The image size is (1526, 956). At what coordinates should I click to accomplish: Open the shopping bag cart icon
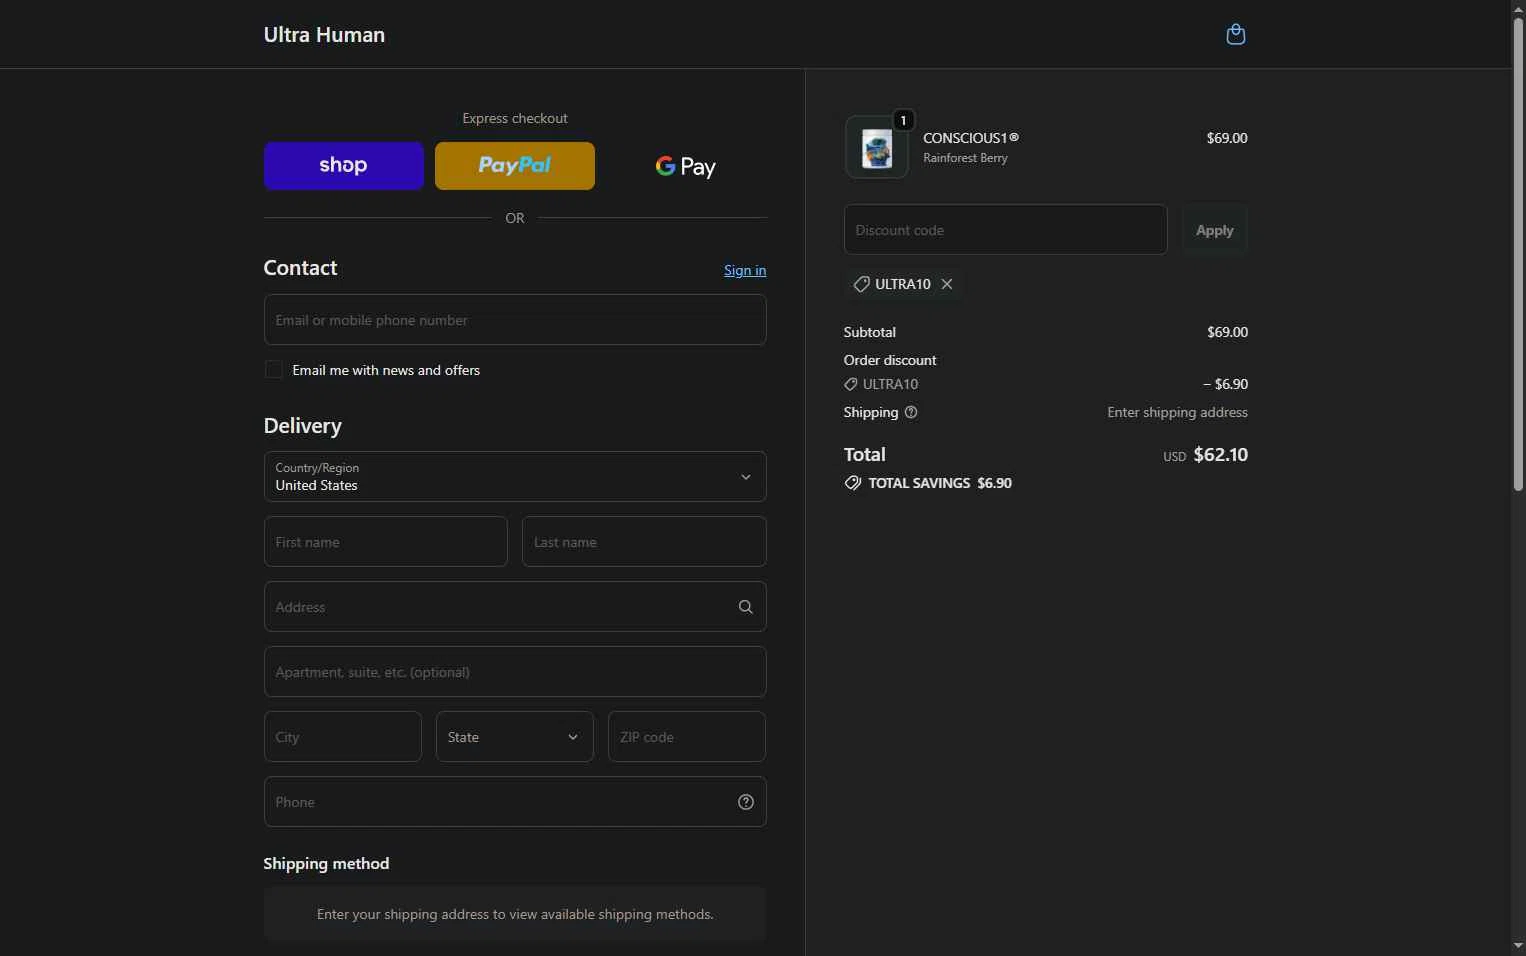coord(1235,34)
